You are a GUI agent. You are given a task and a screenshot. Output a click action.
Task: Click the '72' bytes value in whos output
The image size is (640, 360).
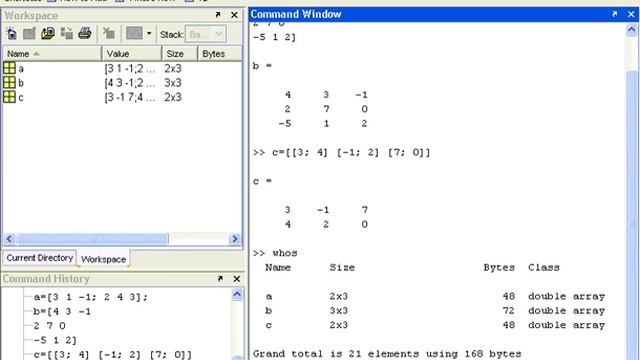509,311
